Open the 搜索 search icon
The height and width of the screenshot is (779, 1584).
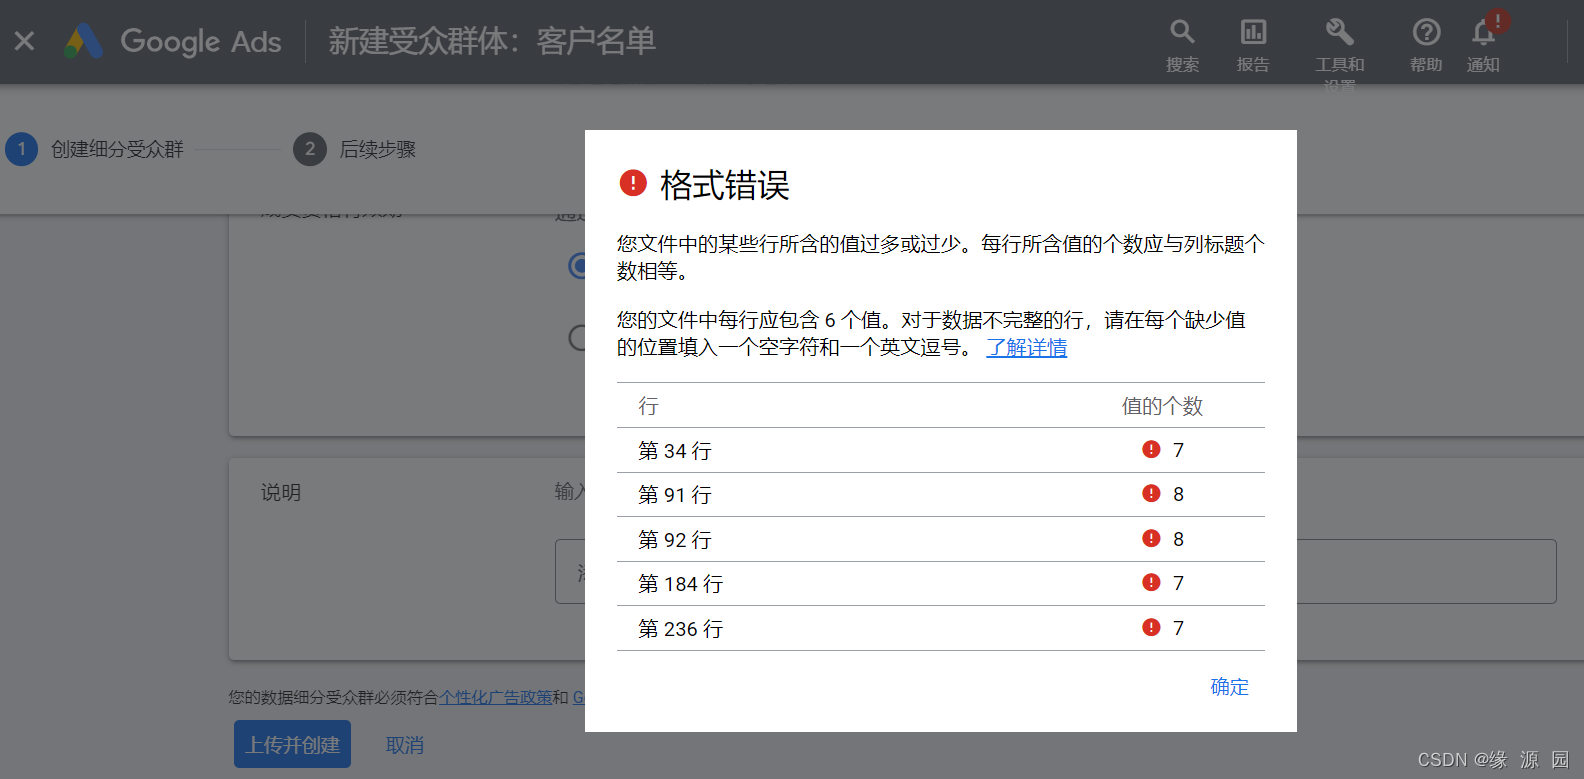[x=1182, y=33]
